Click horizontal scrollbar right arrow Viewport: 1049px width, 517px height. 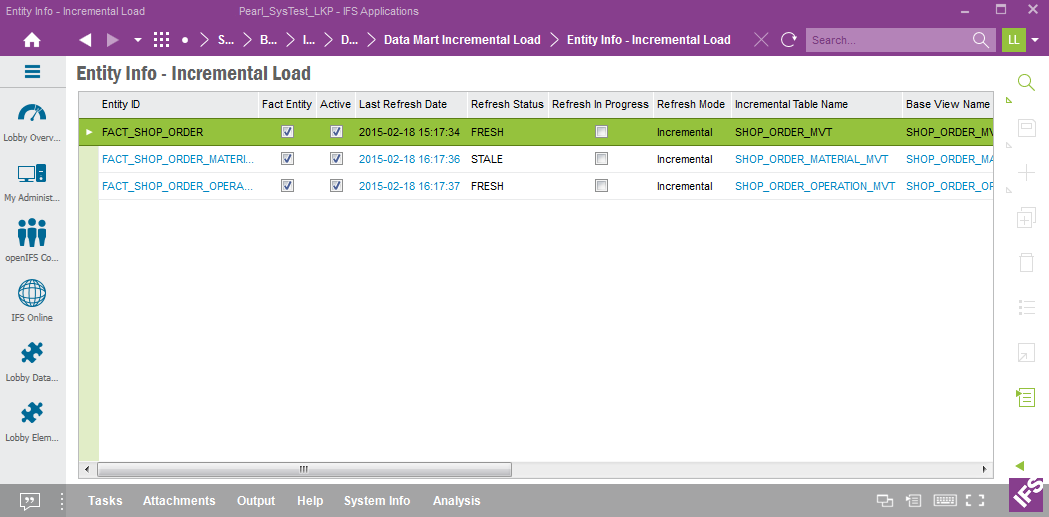984,469
